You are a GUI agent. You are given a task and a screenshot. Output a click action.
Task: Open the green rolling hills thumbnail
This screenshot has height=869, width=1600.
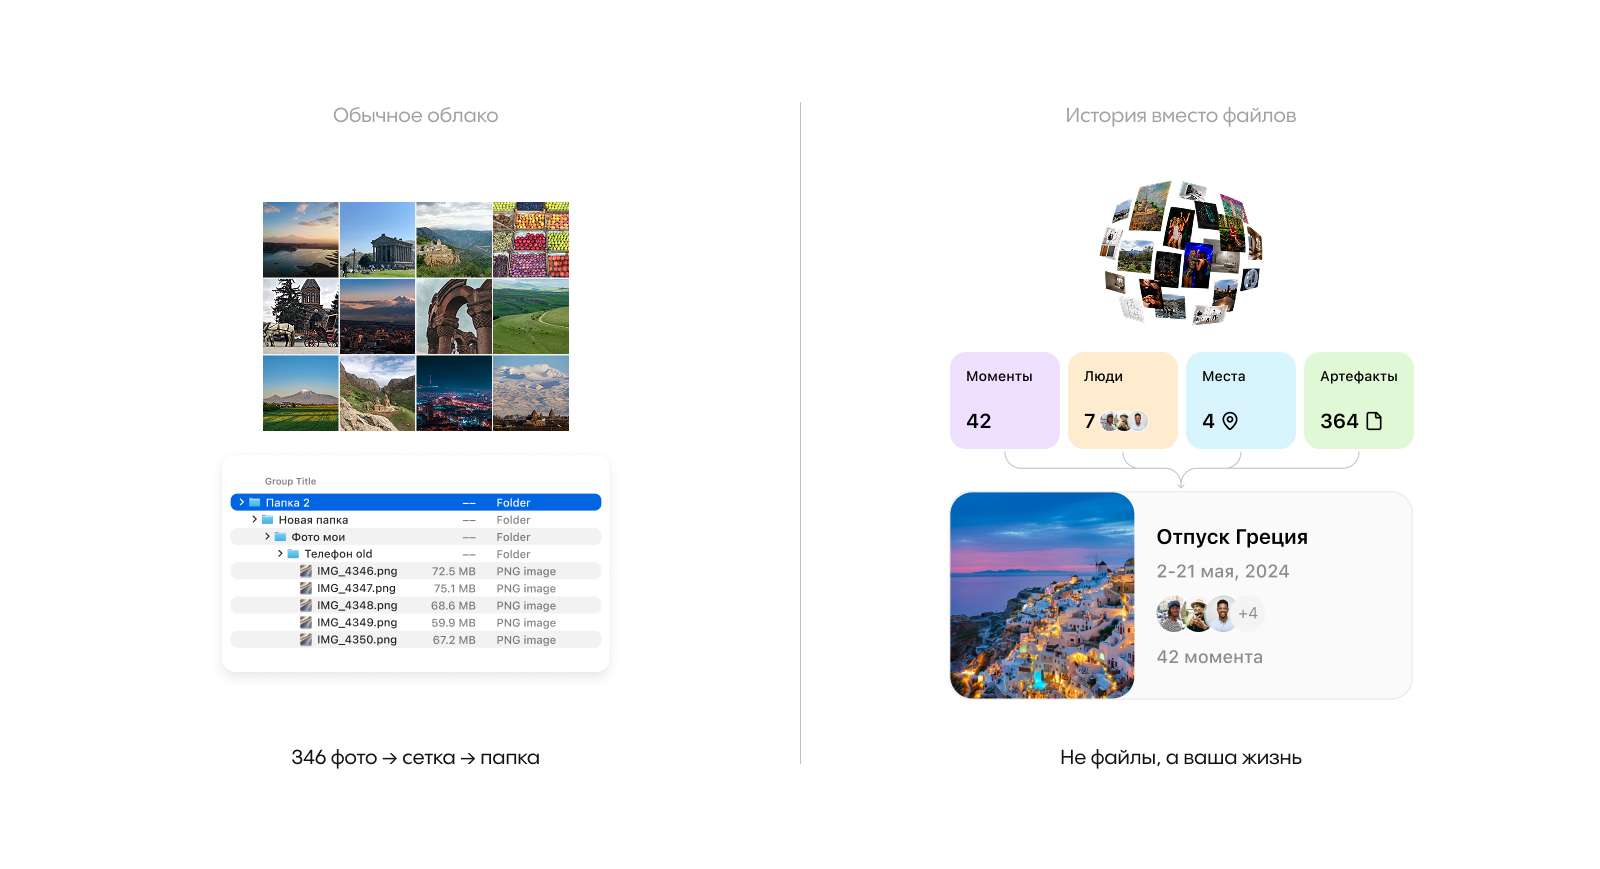click(x=531, y=316)
